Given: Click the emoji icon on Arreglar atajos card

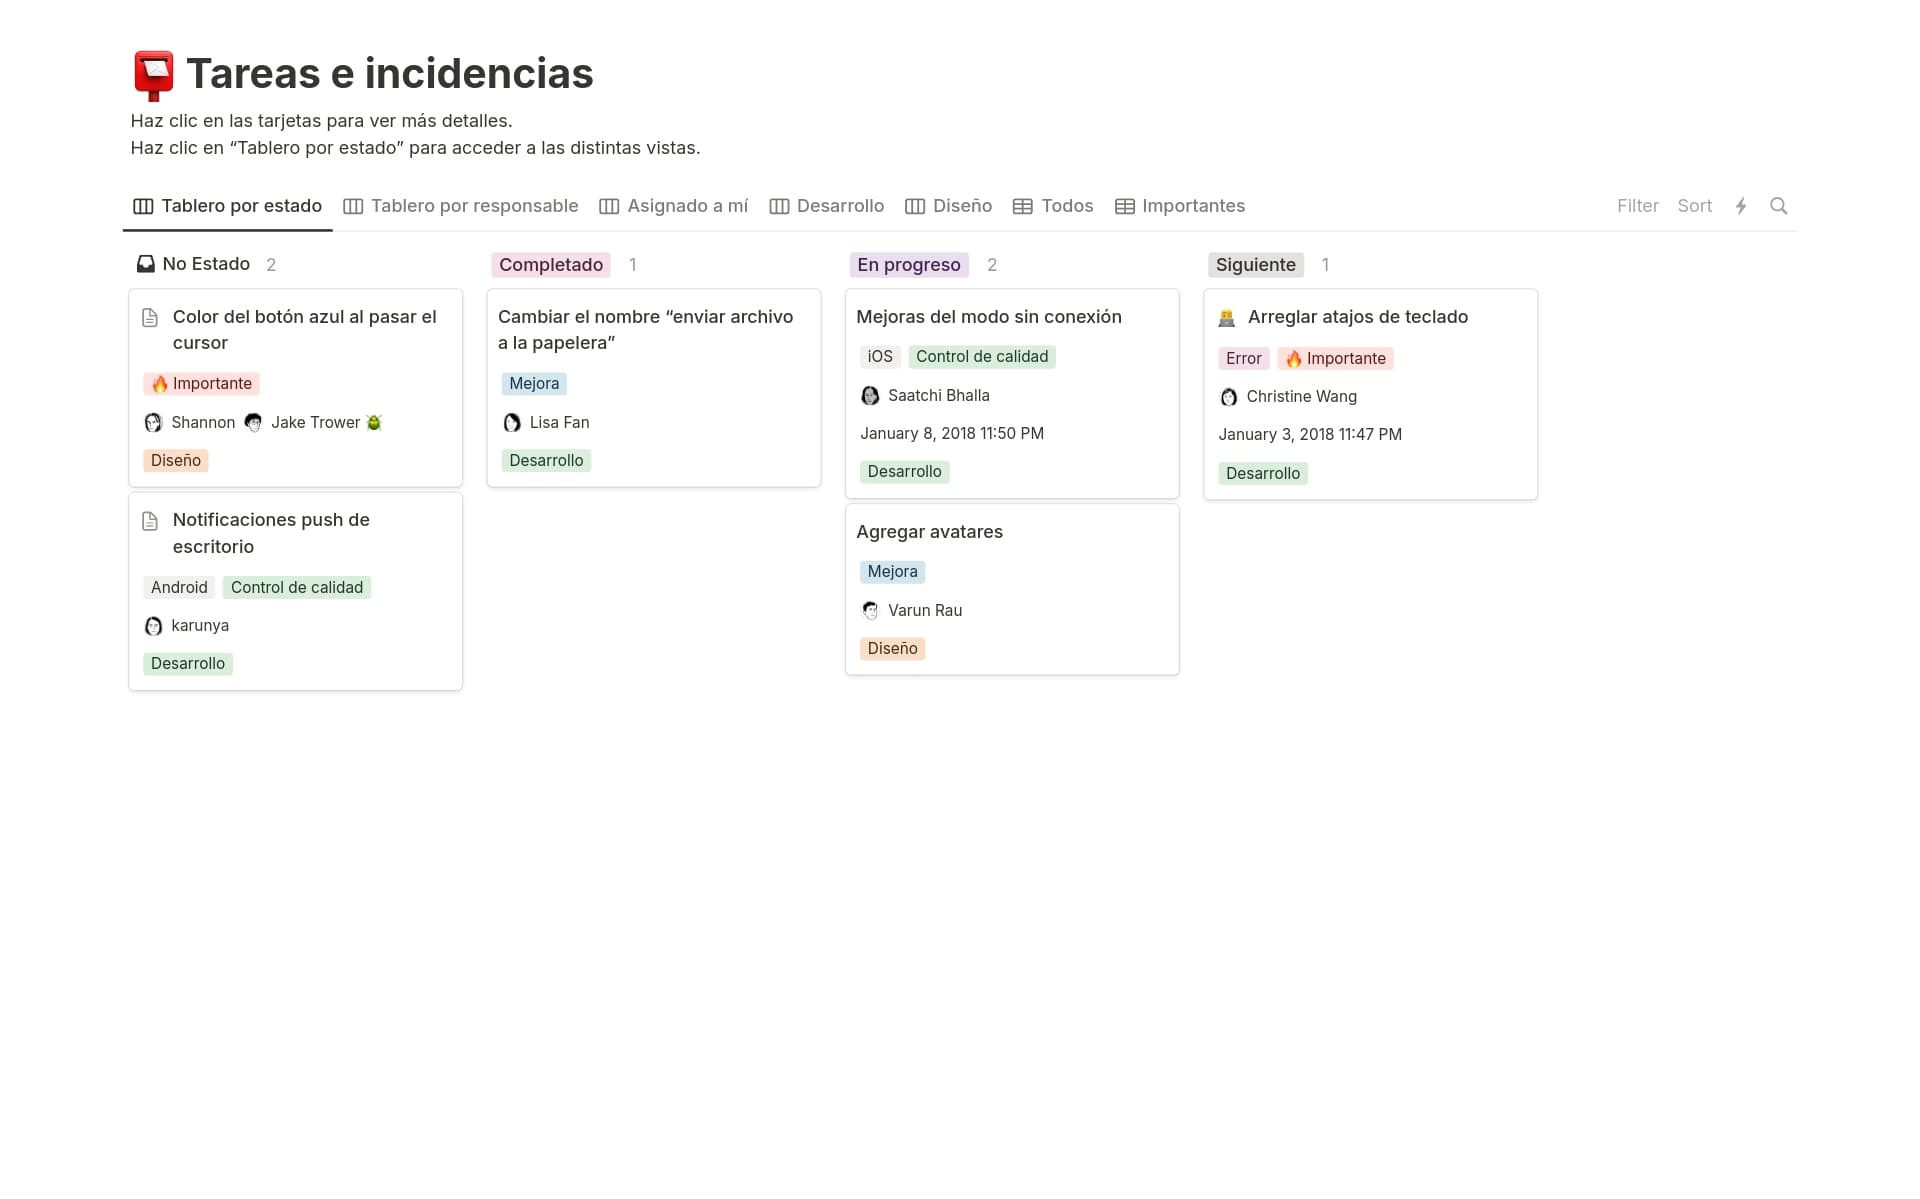Looking at the screenshot, I should [x=1227, y=318].
